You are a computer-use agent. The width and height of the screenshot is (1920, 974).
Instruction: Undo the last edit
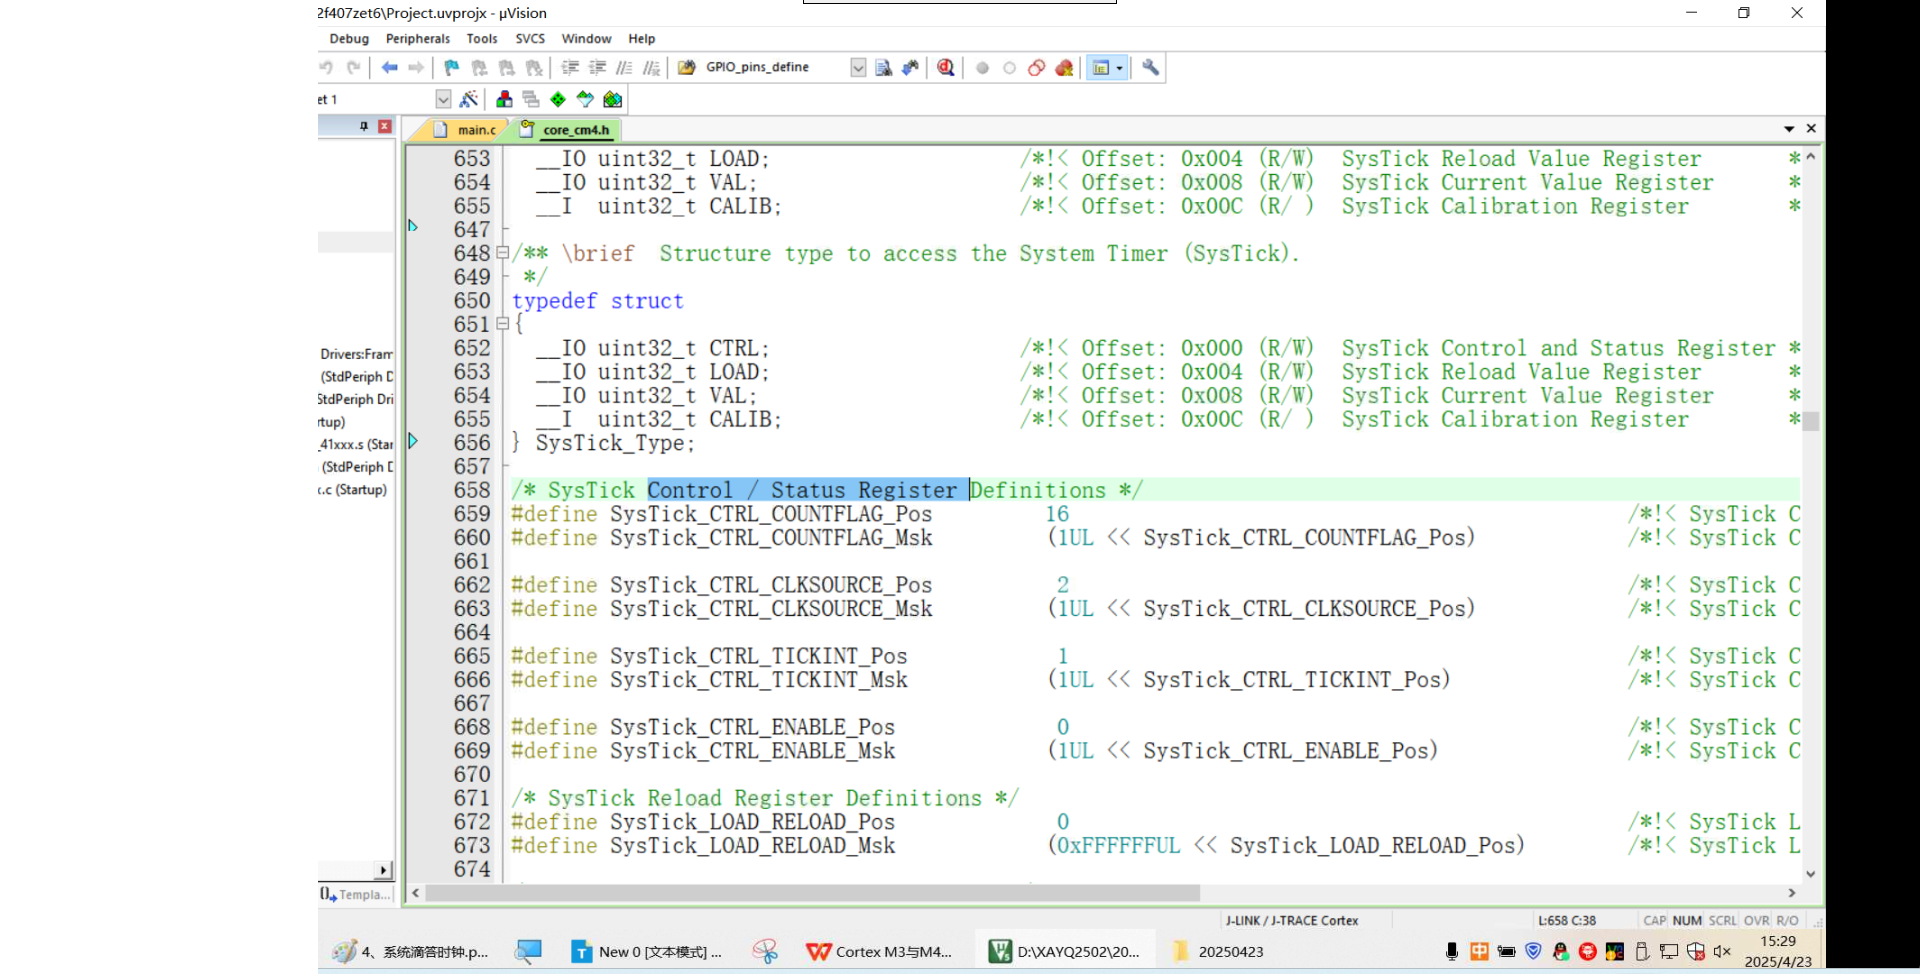point(327,66)
